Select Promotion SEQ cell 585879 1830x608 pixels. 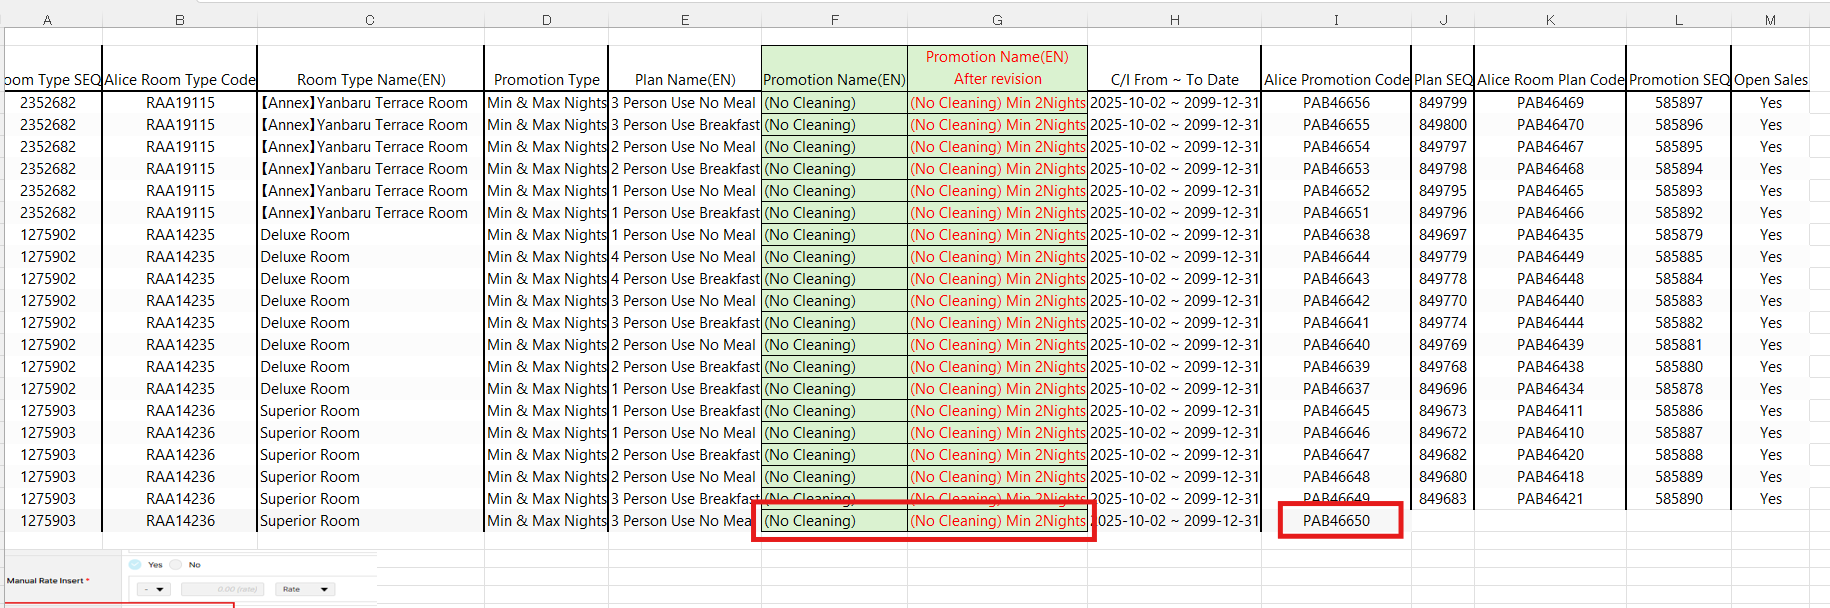tap(1679, 235)
